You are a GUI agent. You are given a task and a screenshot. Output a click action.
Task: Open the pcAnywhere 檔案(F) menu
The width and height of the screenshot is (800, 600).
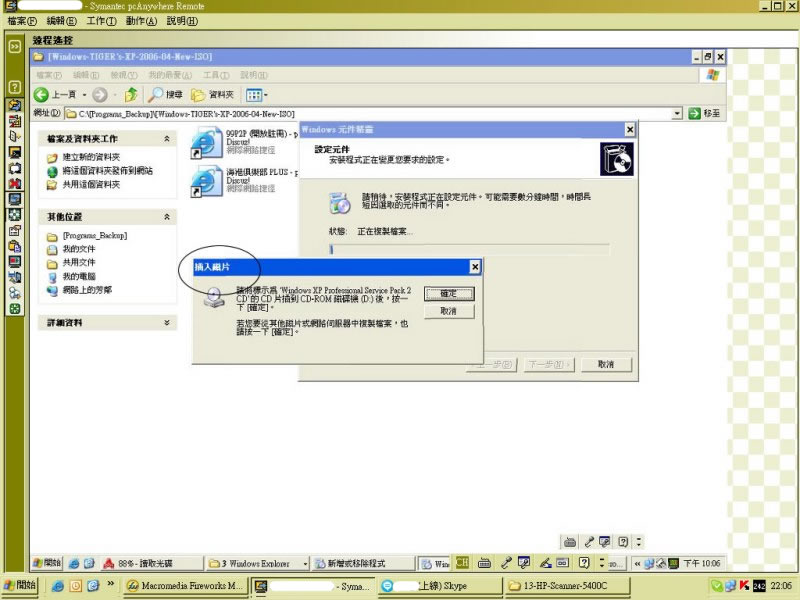[22, 21]
